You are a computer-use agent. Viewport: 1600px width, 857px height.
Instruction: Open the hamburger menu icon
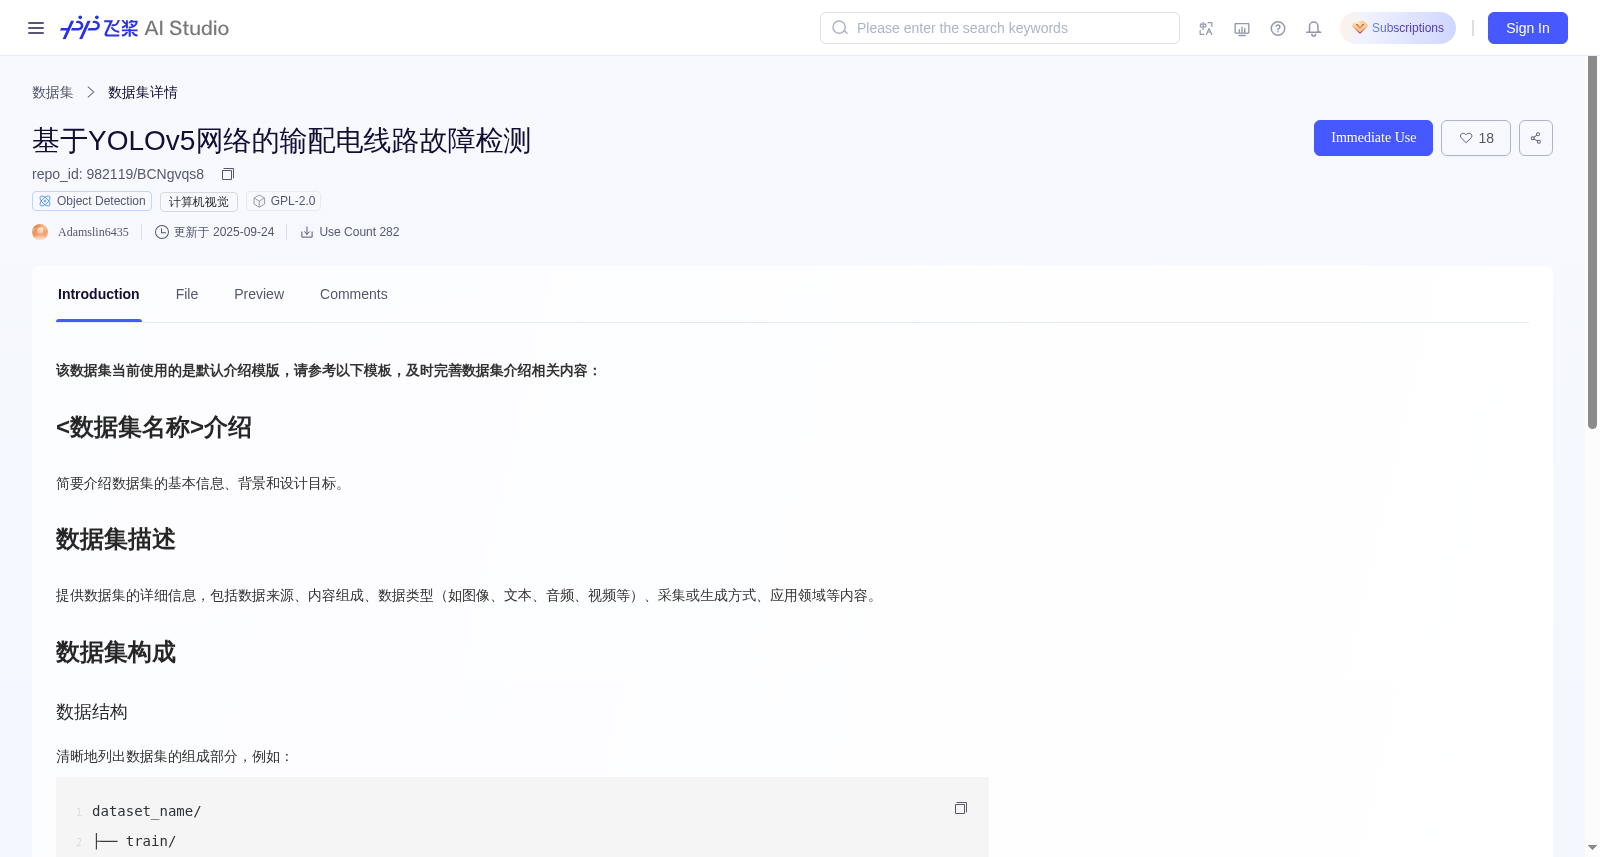pyautogui.click(x=36, y=28)
